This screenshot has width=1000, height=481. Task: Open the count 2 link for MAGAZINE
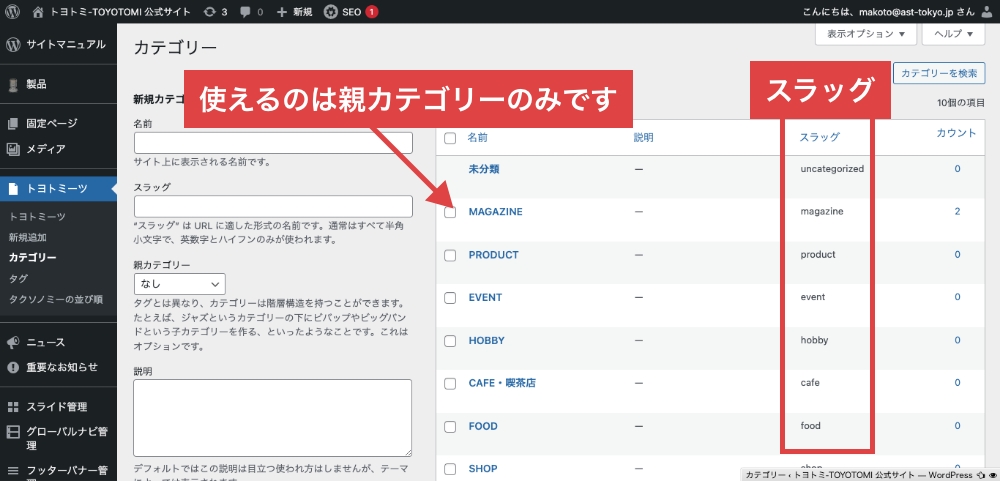957,211
